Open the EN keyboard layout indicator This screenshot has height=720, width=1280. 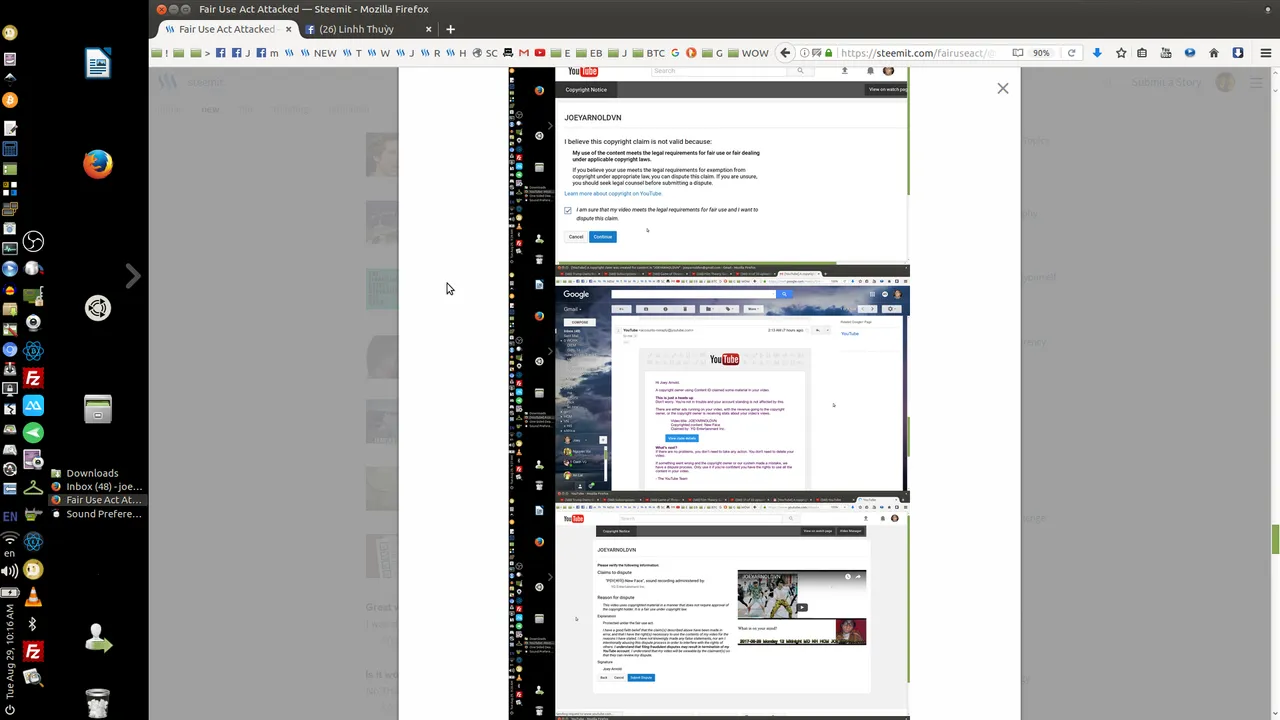[10, 516]
